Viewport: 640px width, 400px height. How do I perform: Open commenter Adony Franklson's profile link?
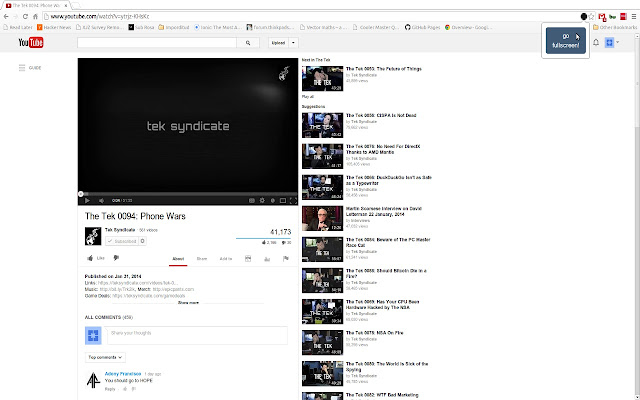pos(123,374)
